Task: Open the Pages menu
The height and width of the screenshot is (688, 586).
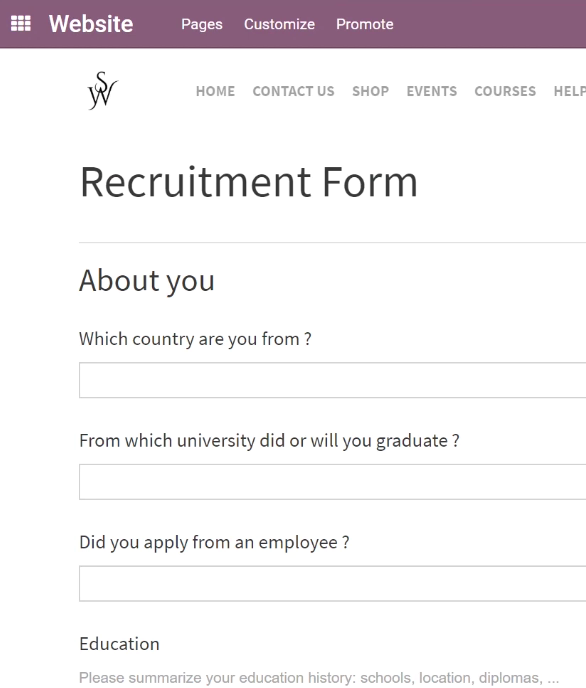Action: tap(202, 24)
